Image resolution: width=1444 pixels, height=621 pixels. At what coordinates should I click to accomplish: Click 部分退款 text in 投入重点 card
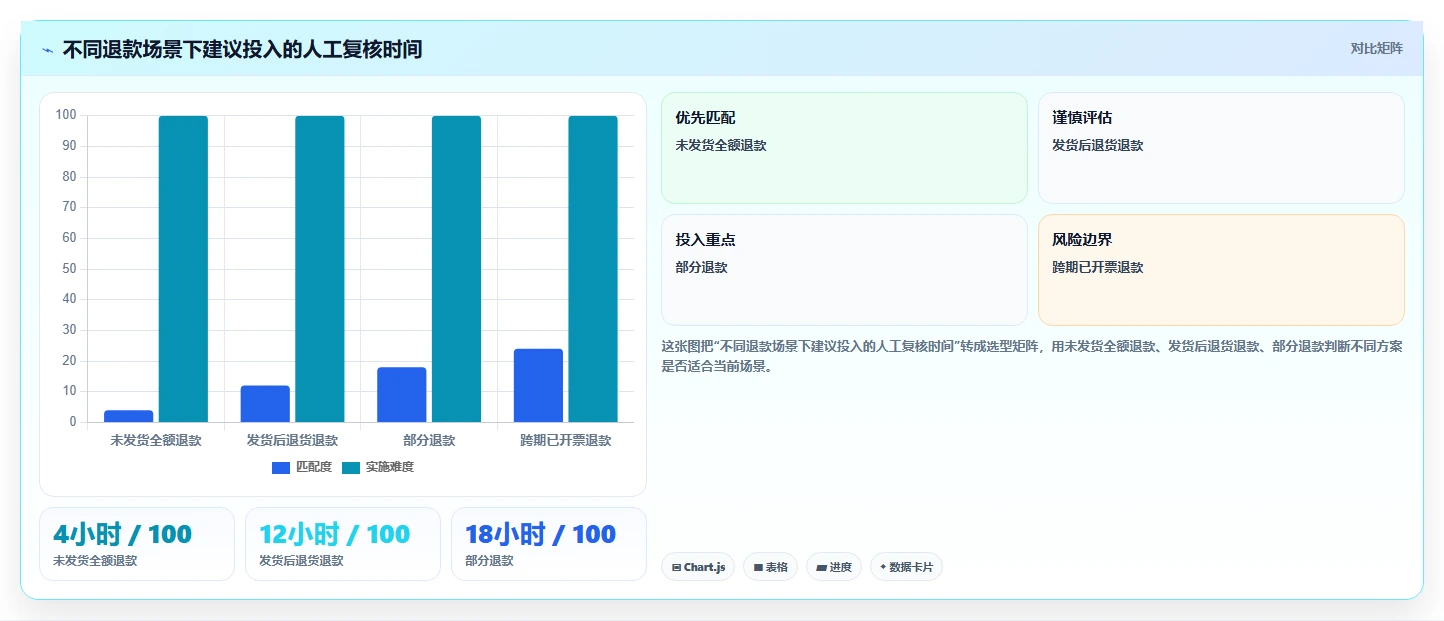pyautogui.click(x=701, y=267)
